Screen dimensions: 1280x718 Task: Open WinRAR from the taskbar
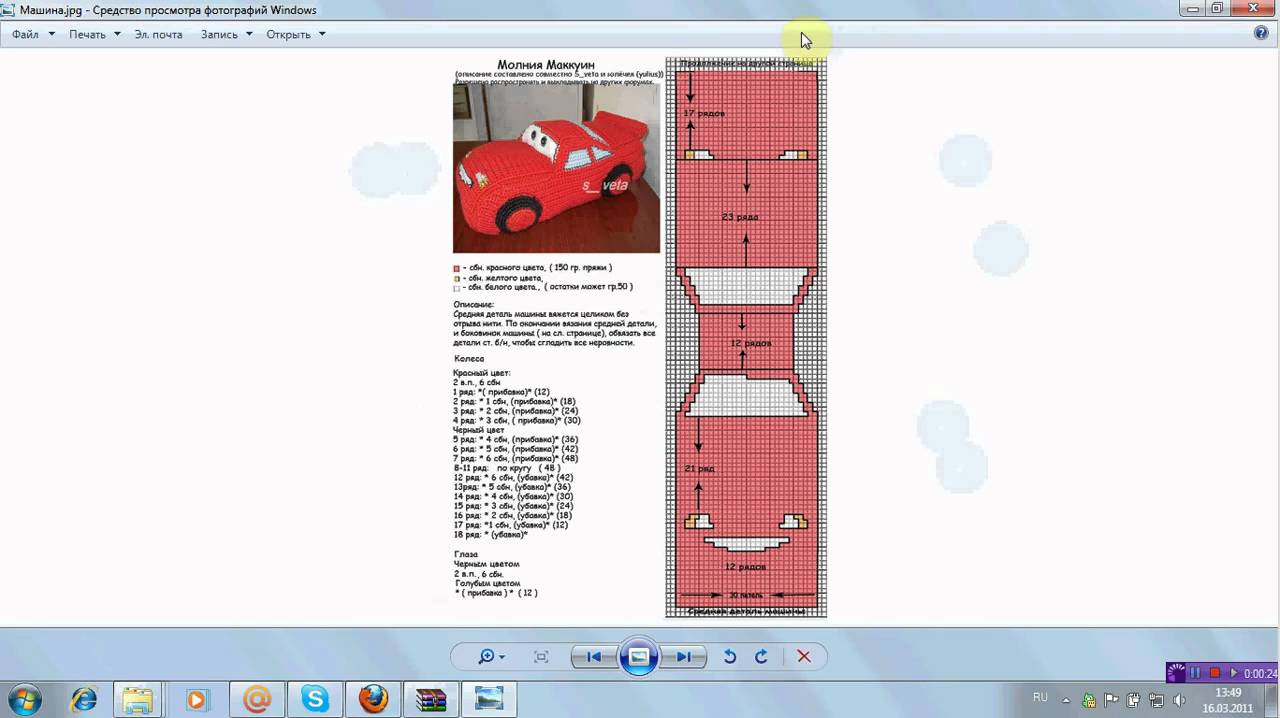[431, 698]
